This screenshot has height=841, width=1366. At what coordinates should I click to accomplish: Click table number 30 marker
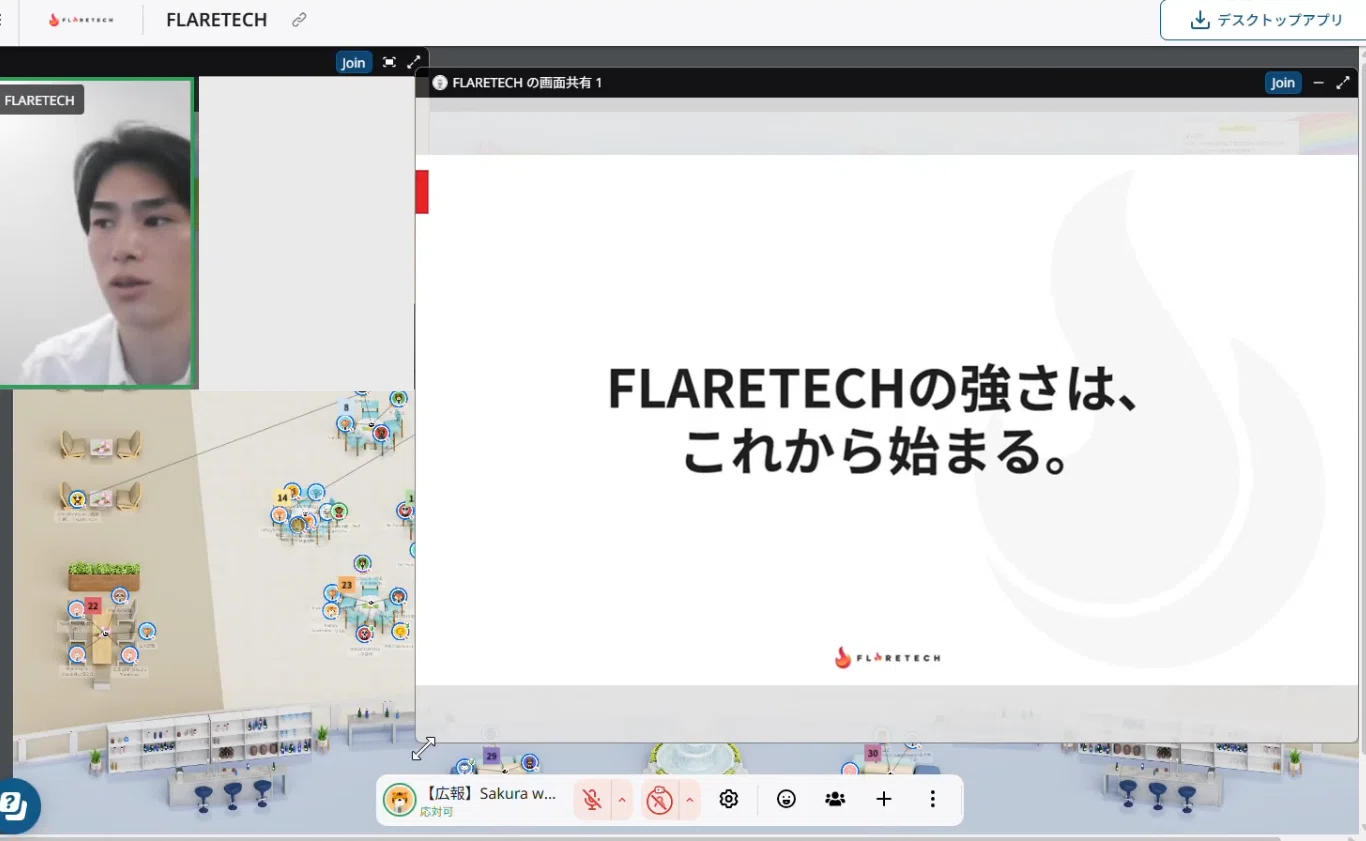tap(873, 753)
